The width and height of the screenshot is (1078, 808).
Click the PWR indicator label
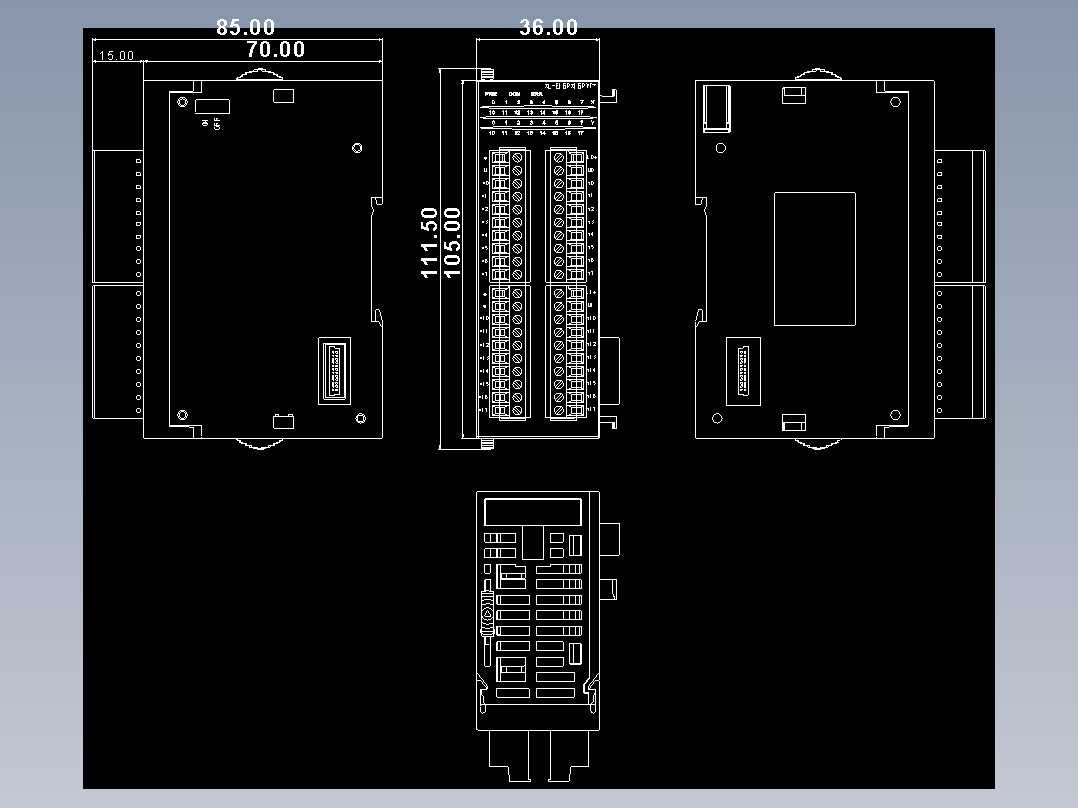[491, 94]
